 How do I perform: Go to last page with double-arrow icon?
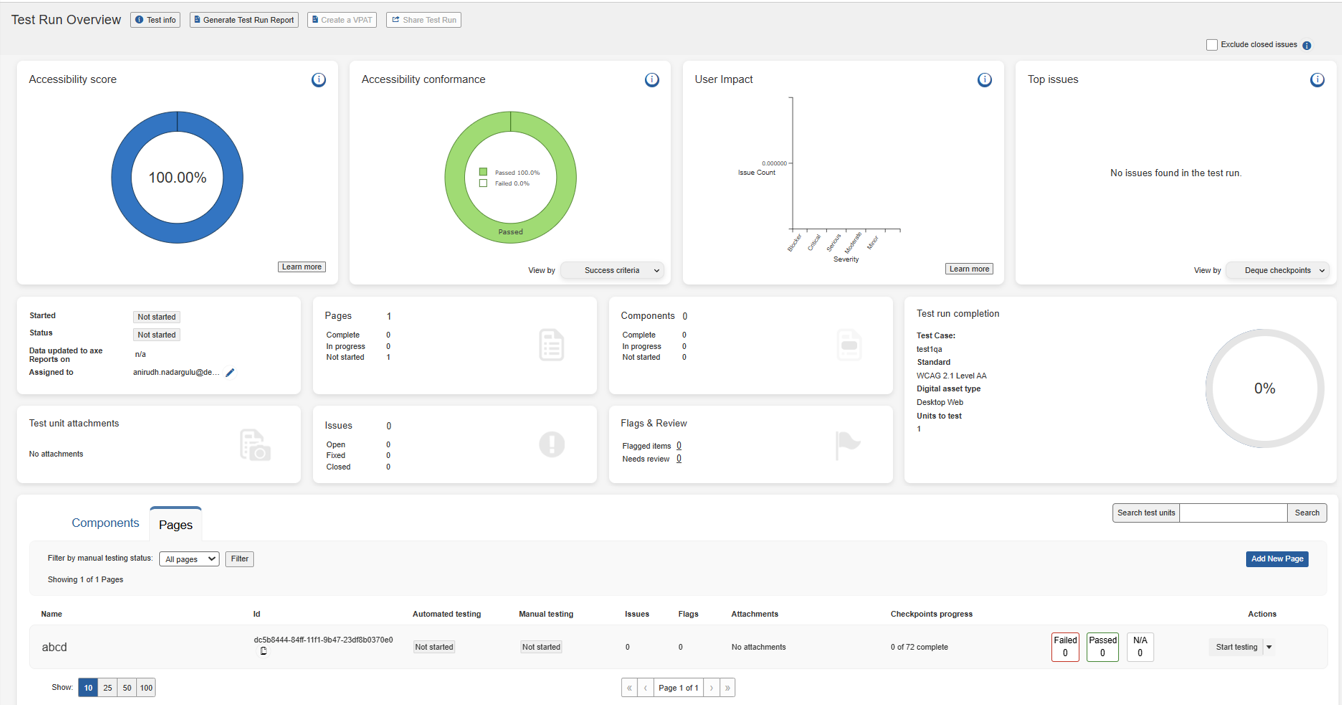[728, 688]
